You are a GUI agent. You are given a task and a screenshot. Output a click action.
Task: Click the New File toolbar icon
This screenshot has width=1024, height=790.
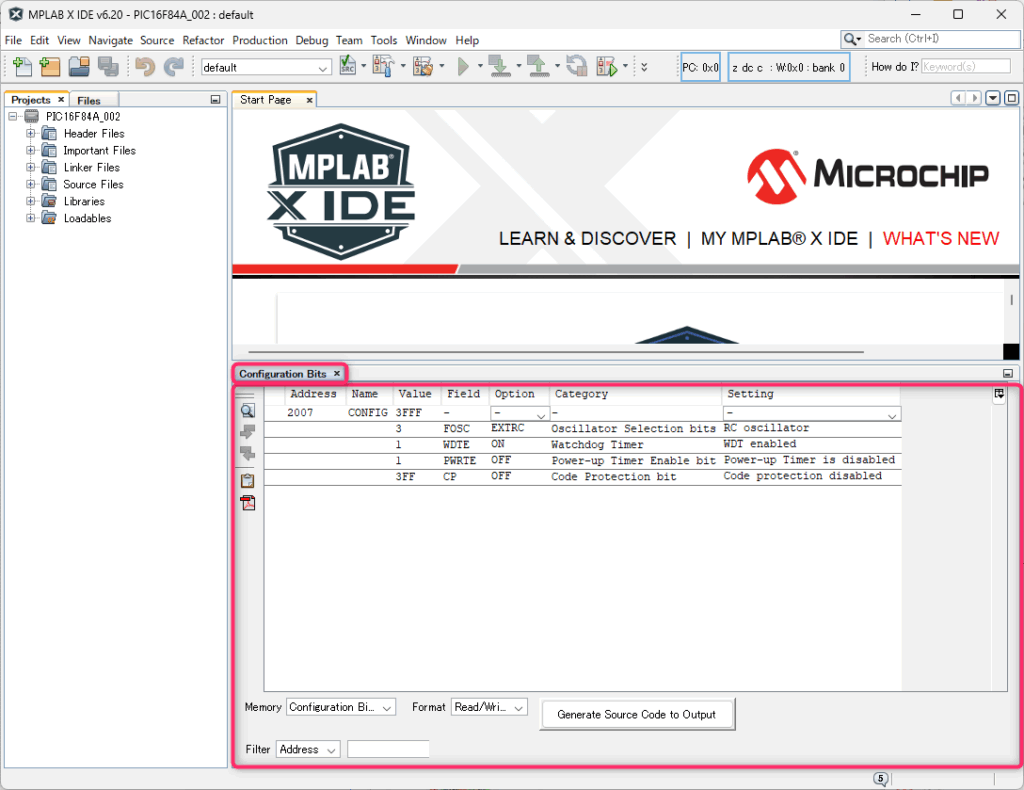click(x=22, y=66)
